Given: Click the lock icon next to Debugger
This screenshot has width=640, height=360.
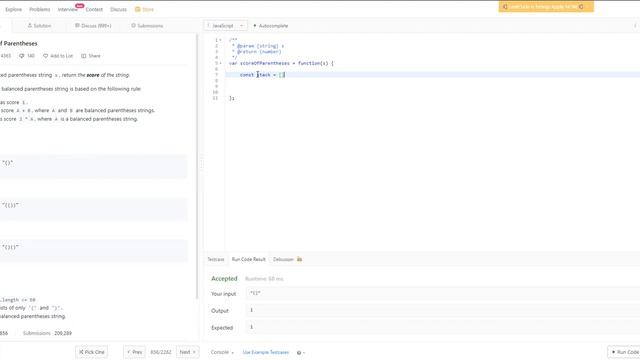Looking at the screenshot, I should 299,259.
